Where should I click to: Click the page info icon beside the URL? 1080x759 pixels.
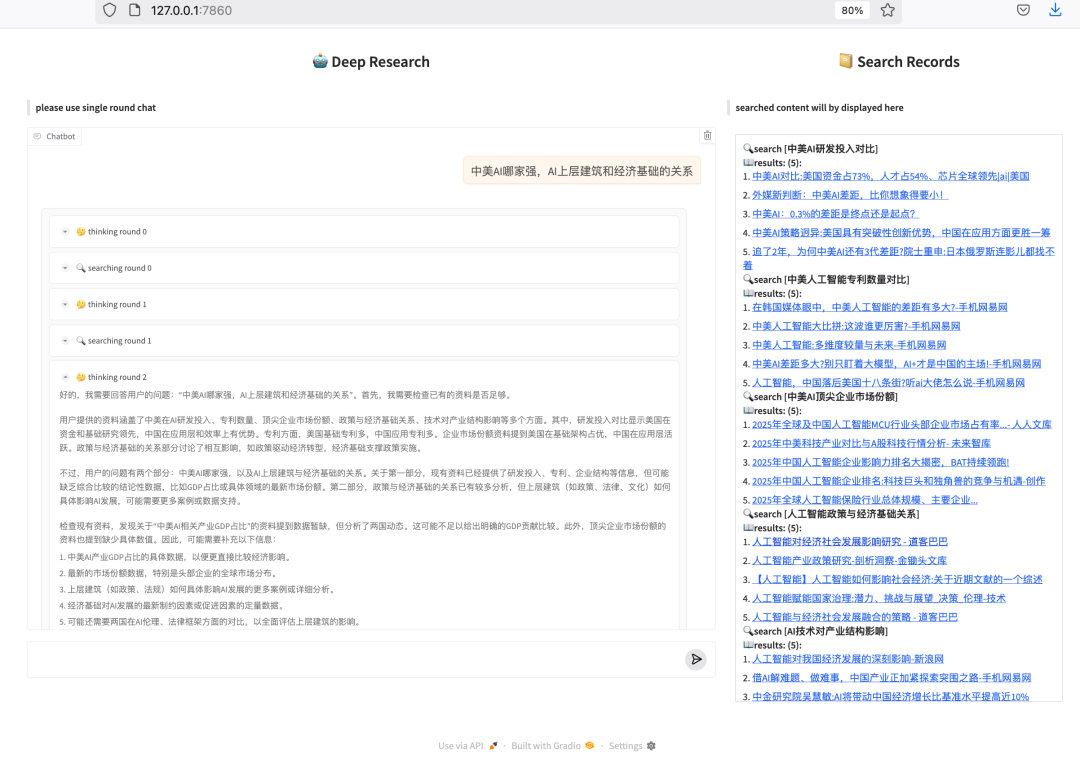pos(133,10)
